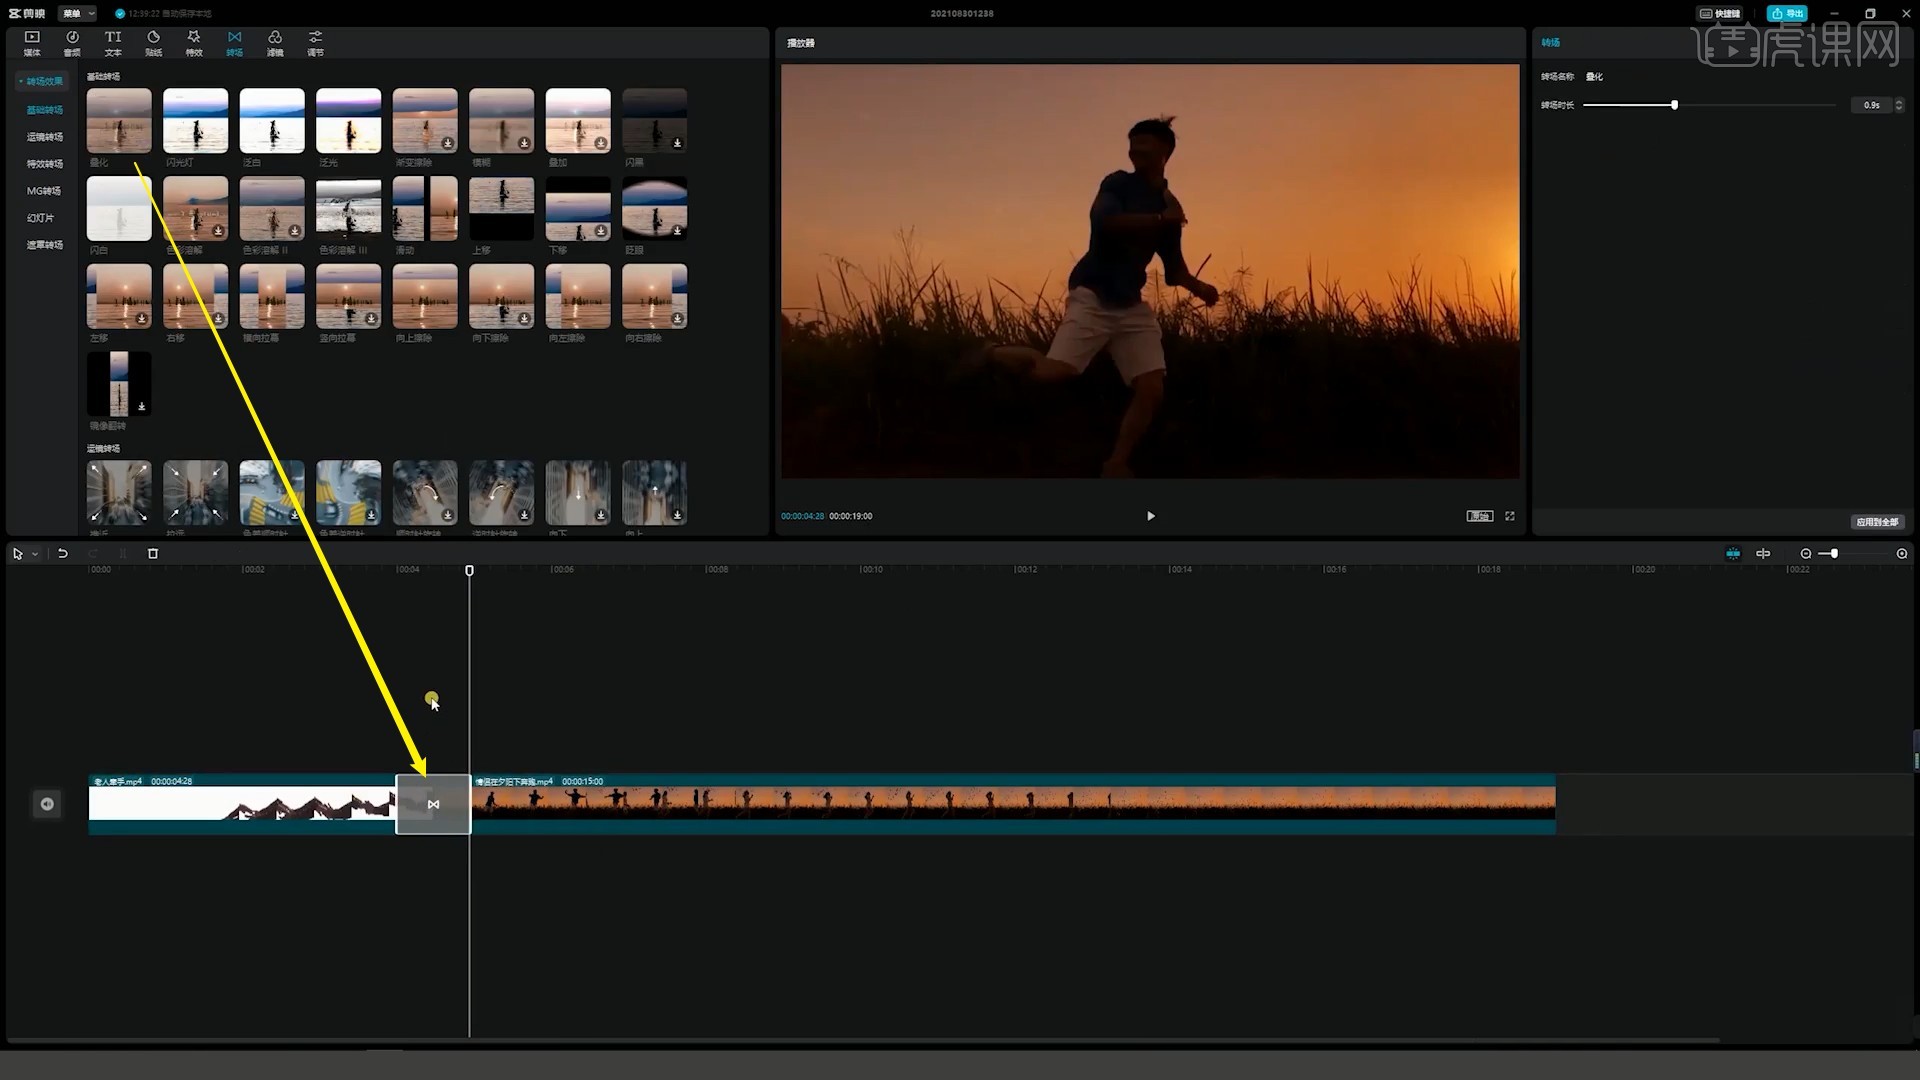The width and height of the screenshot is (1920, 1080).
Task: Switch to MG转场 category tab
Action: (44, 191)
